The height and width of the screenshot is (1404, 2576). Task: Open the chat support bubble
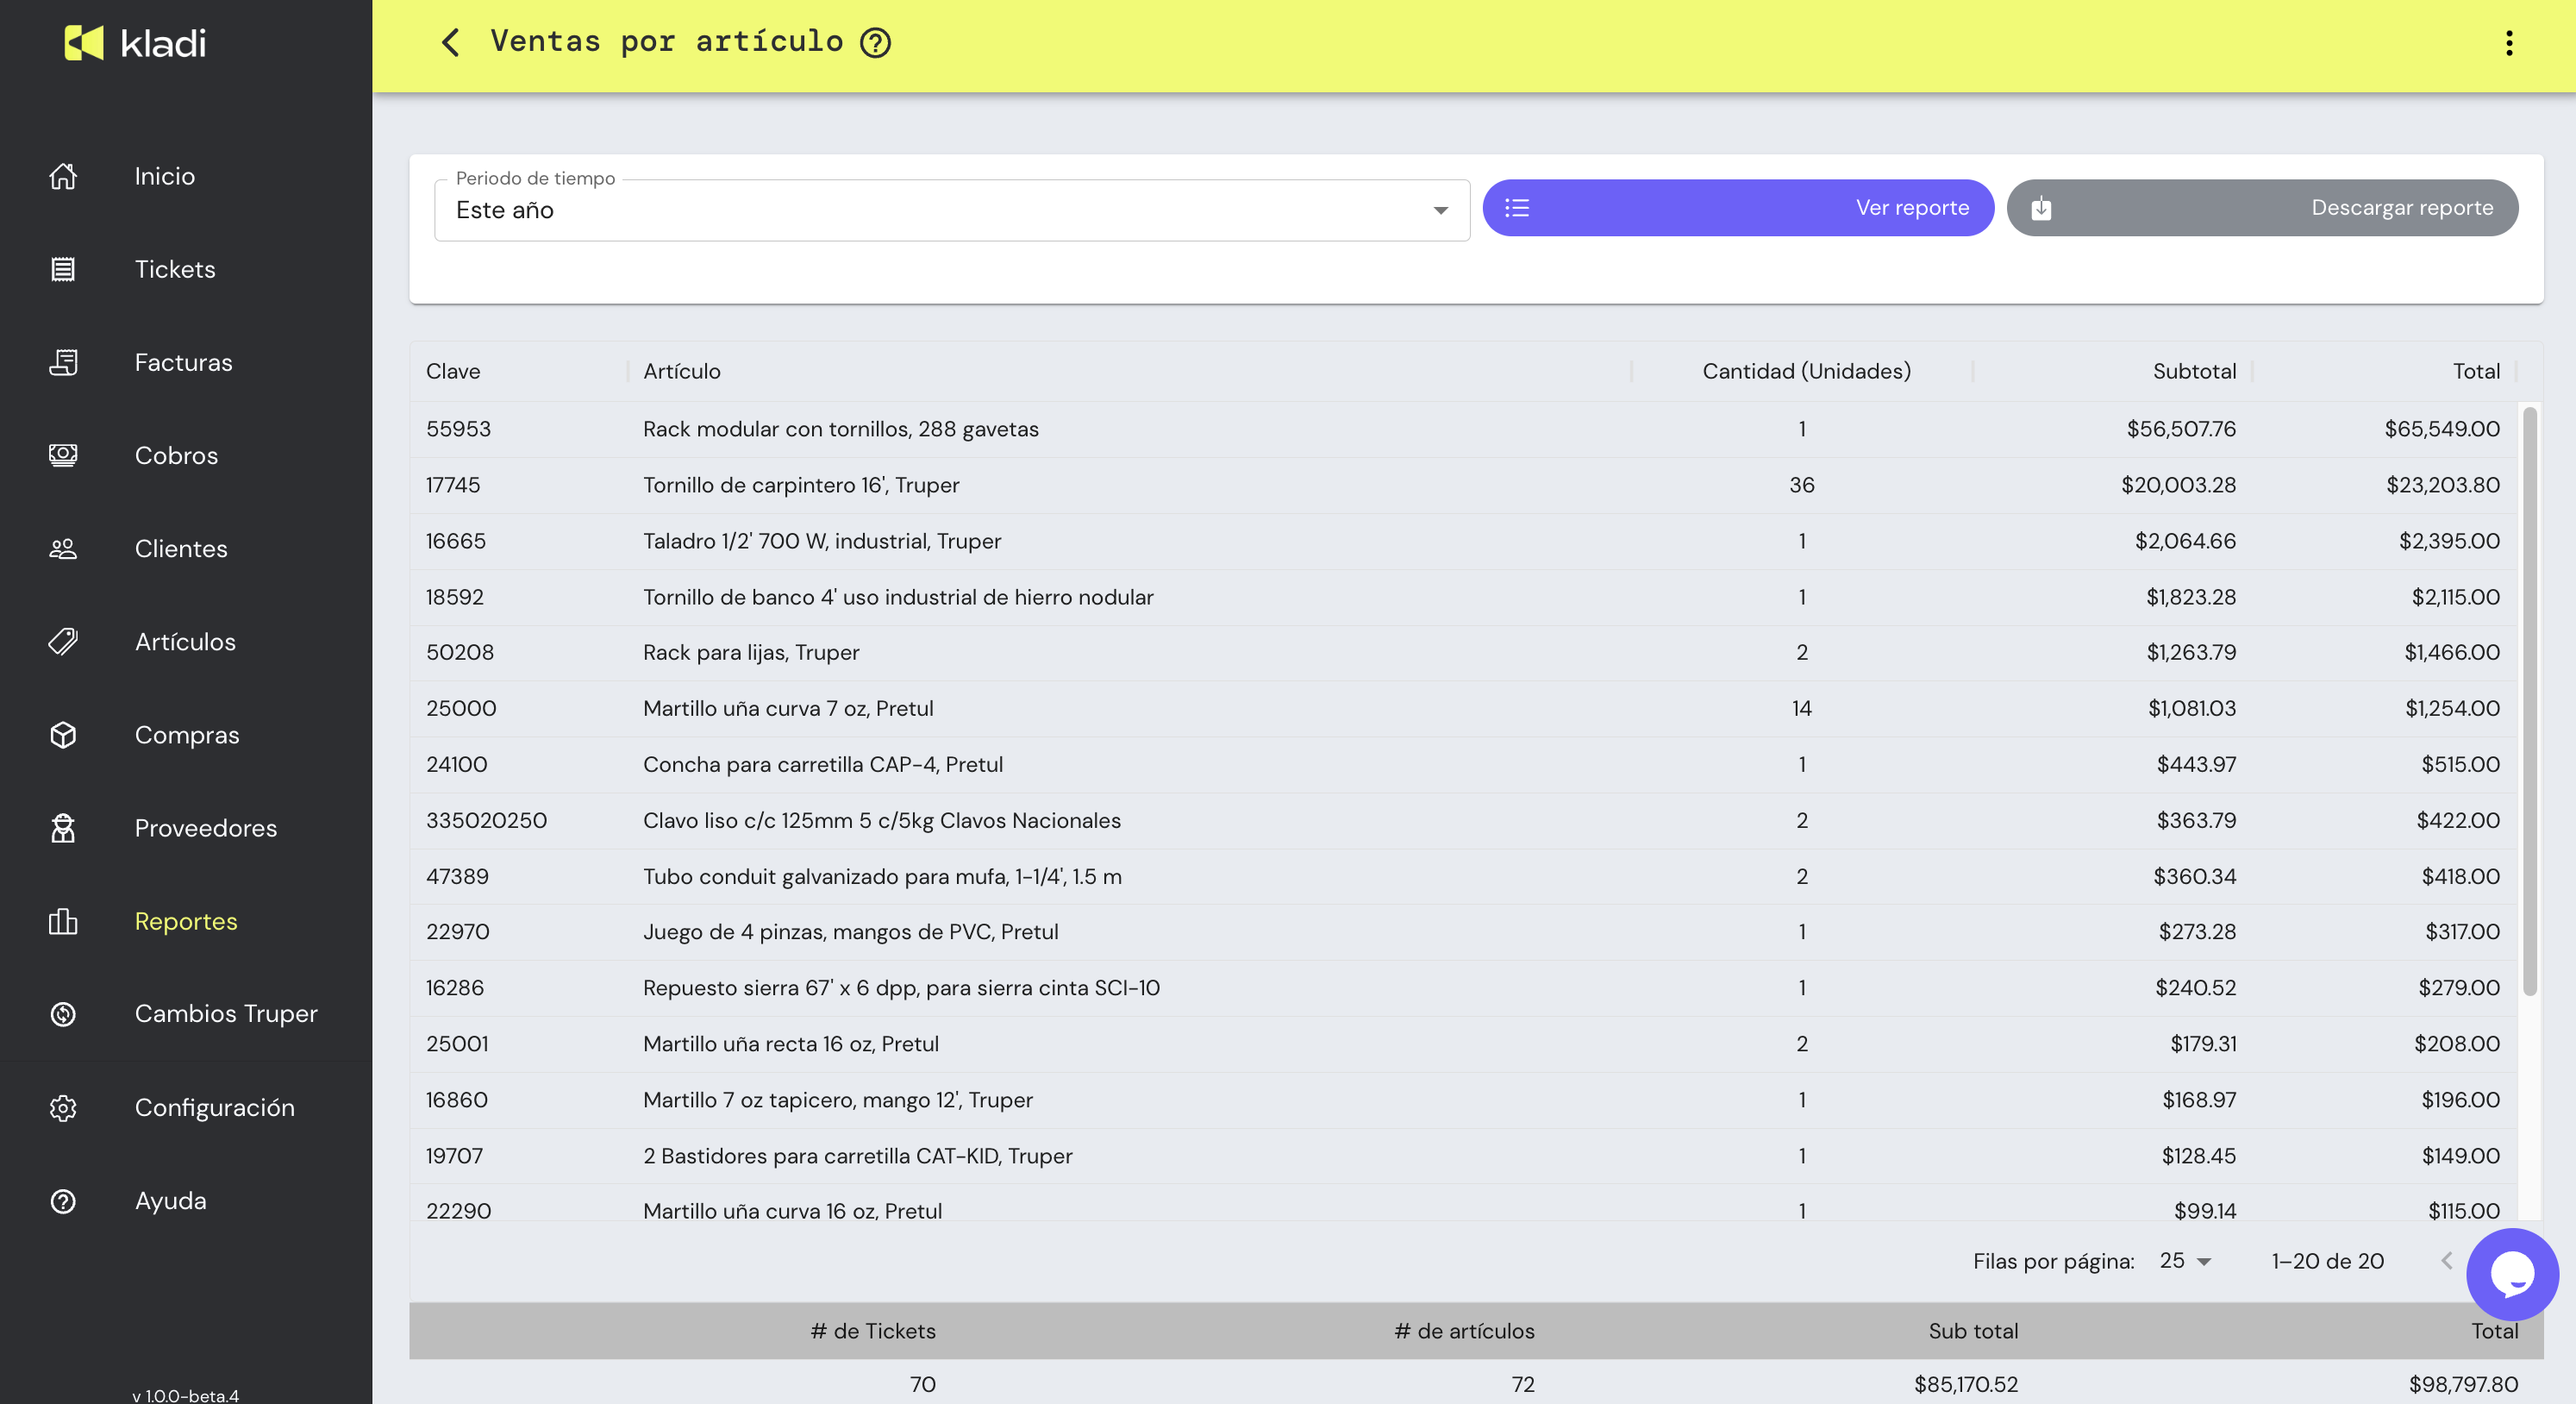click(x=2511, y=1274)
